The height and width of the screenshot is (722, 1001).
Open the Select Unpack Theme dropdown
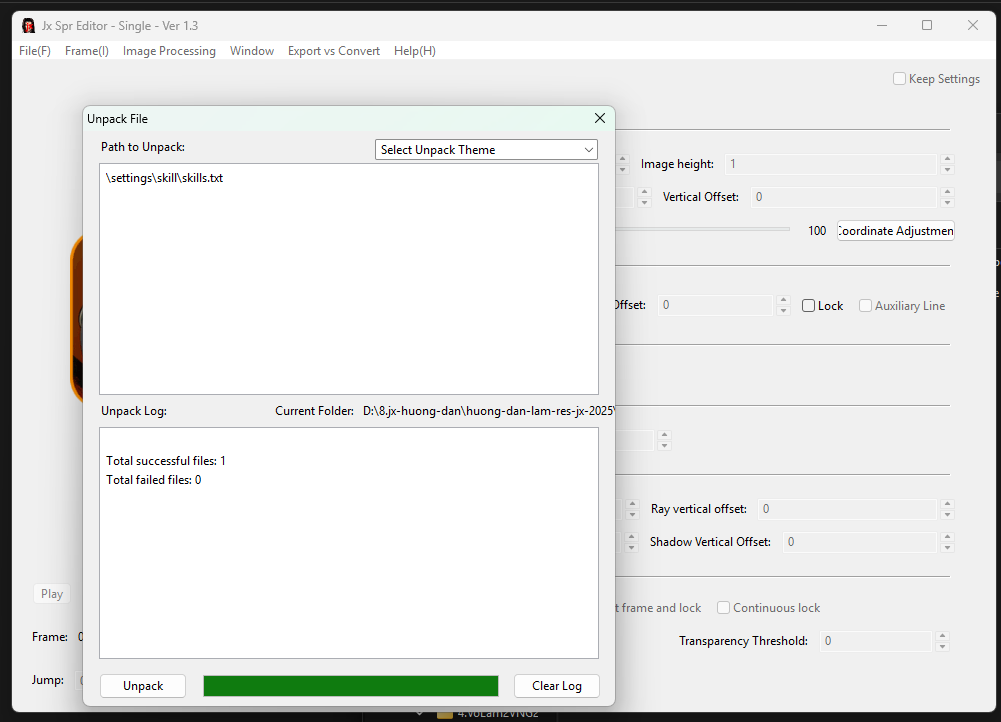tap(486, 150)
